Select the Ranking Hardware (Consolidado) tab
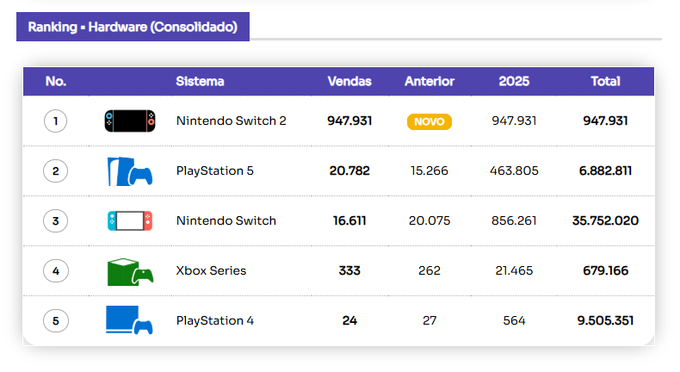Viewport: 680px width, 372px height. 133,27
